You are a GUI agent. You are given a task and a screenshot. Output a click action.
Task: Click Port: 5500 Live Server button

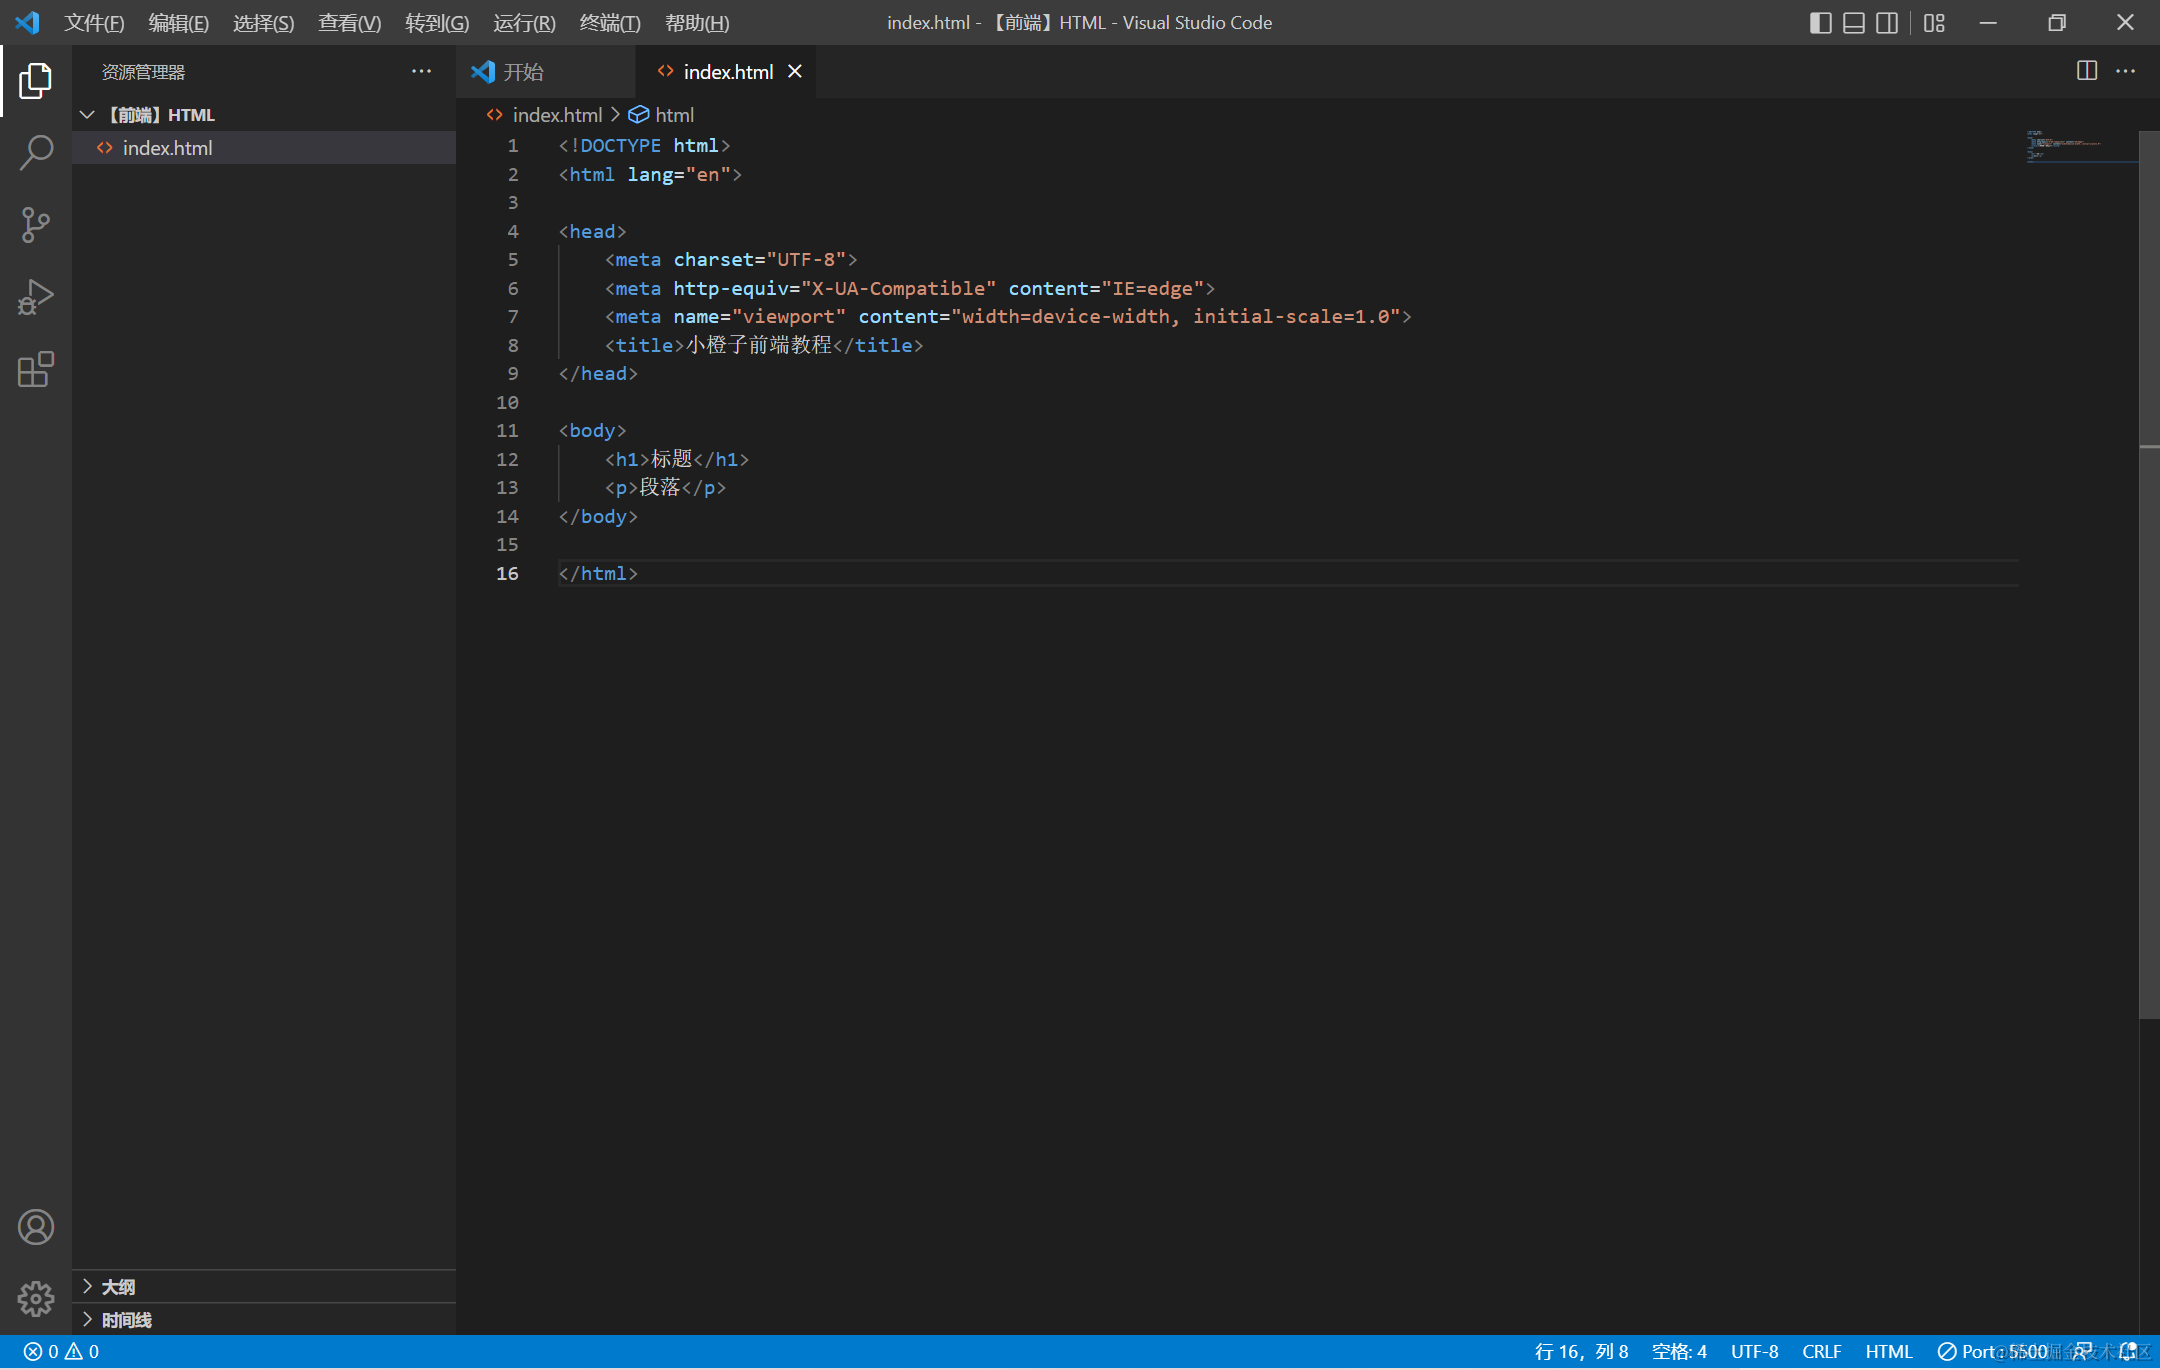pyautogui.click(x=1992, y=1351)
